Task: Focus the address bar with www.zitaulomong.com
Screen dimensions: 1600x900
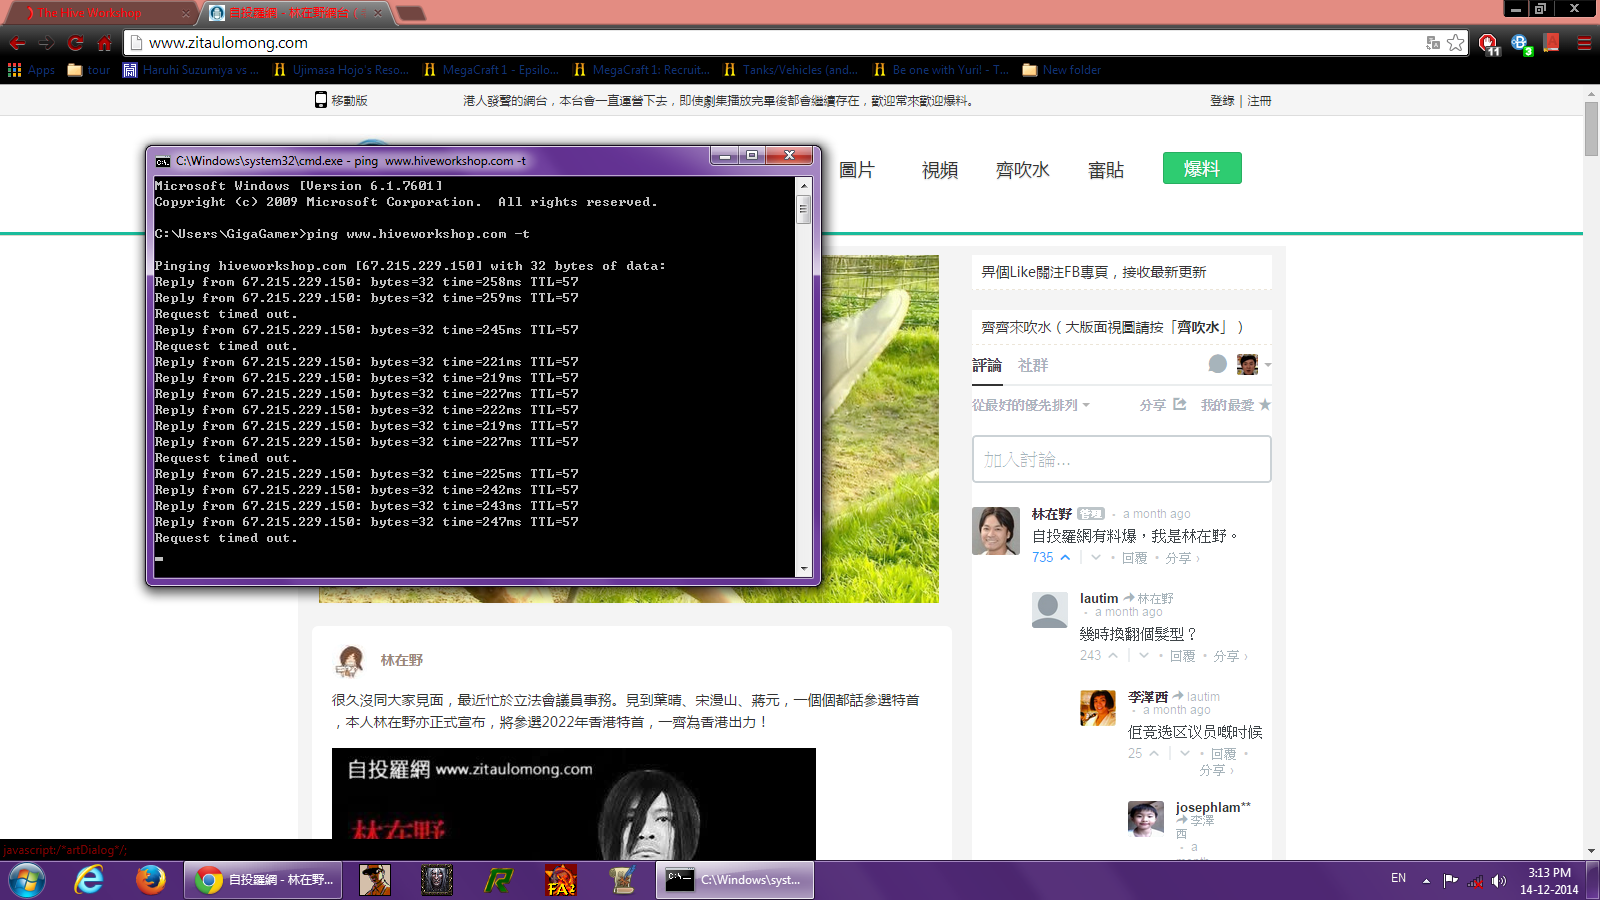Action: pos(780,43)
